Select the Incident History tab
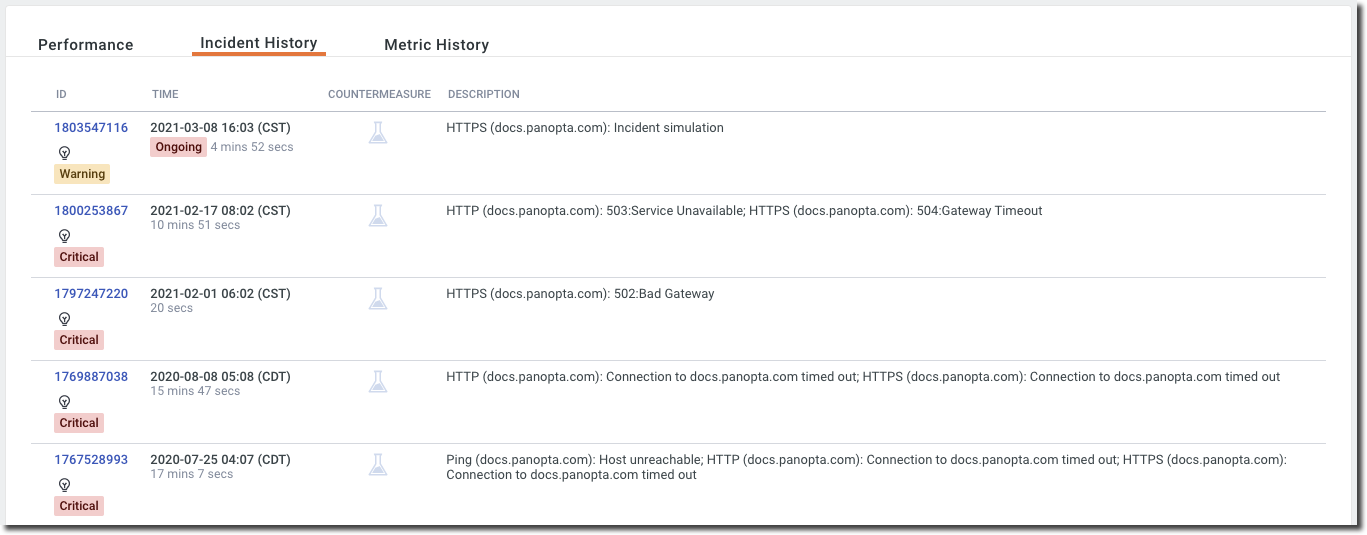The width and height of the screenshot is (1367, 535). pos(258,44)
